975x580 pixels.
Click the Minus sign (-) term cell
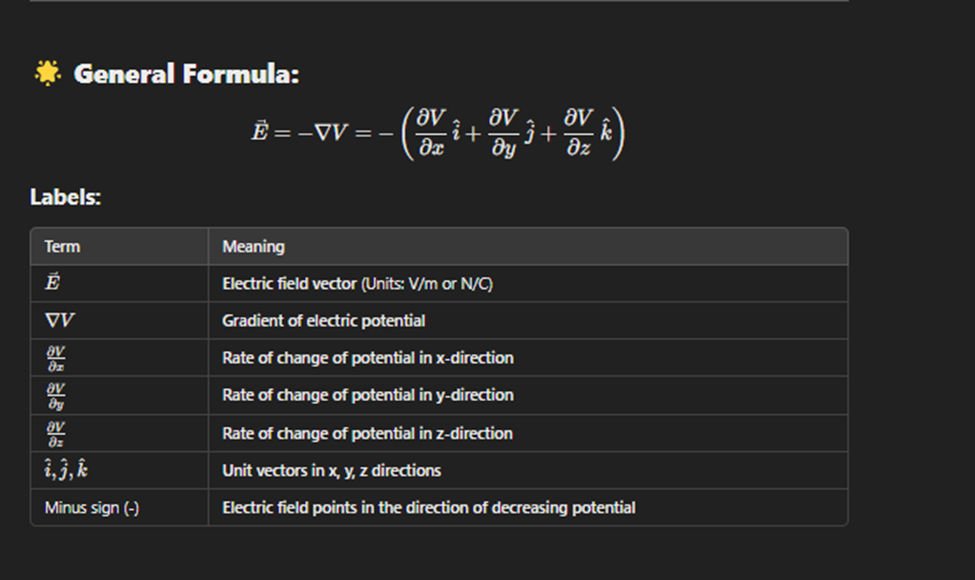92,508
